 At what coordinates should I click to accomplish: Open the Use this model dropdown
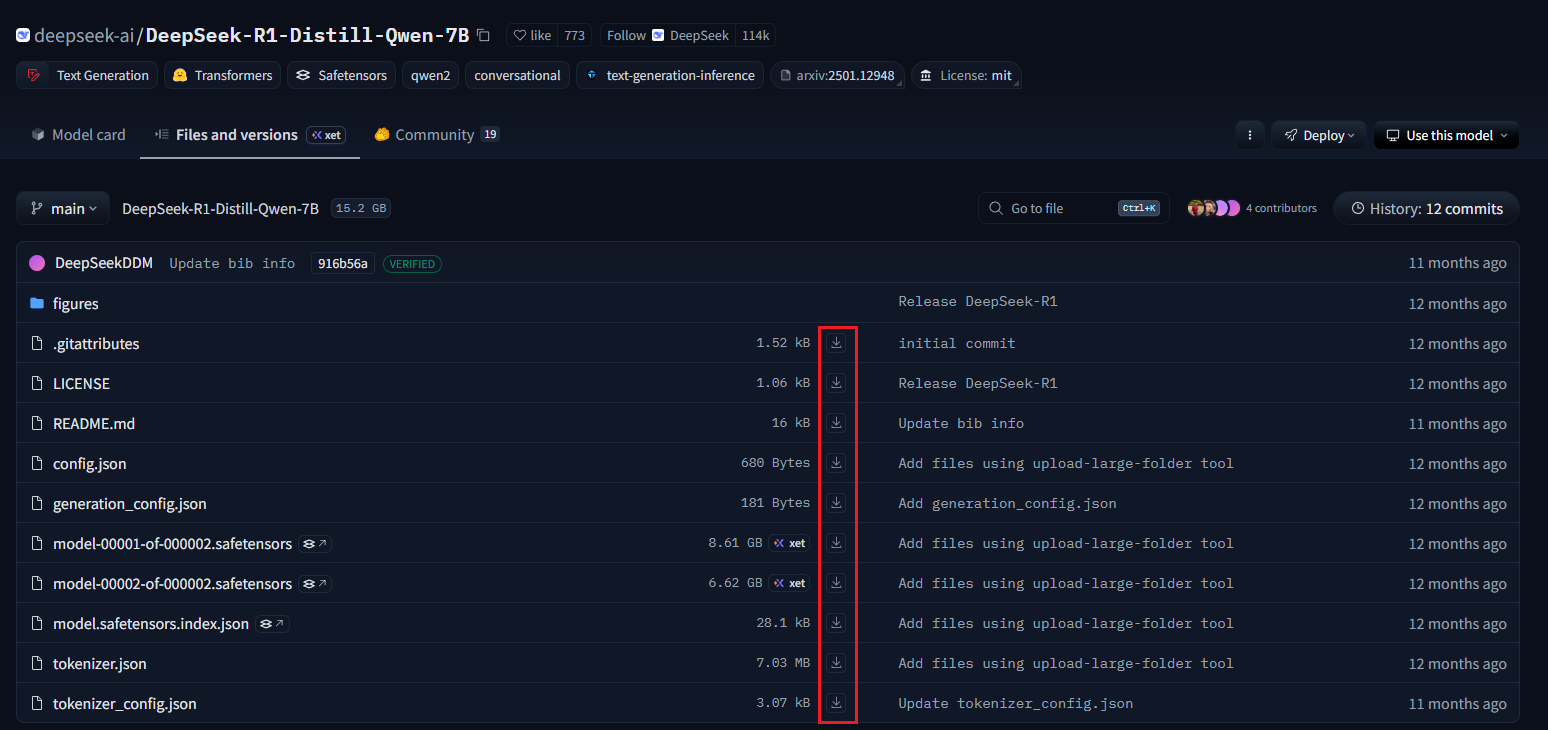1446,135
